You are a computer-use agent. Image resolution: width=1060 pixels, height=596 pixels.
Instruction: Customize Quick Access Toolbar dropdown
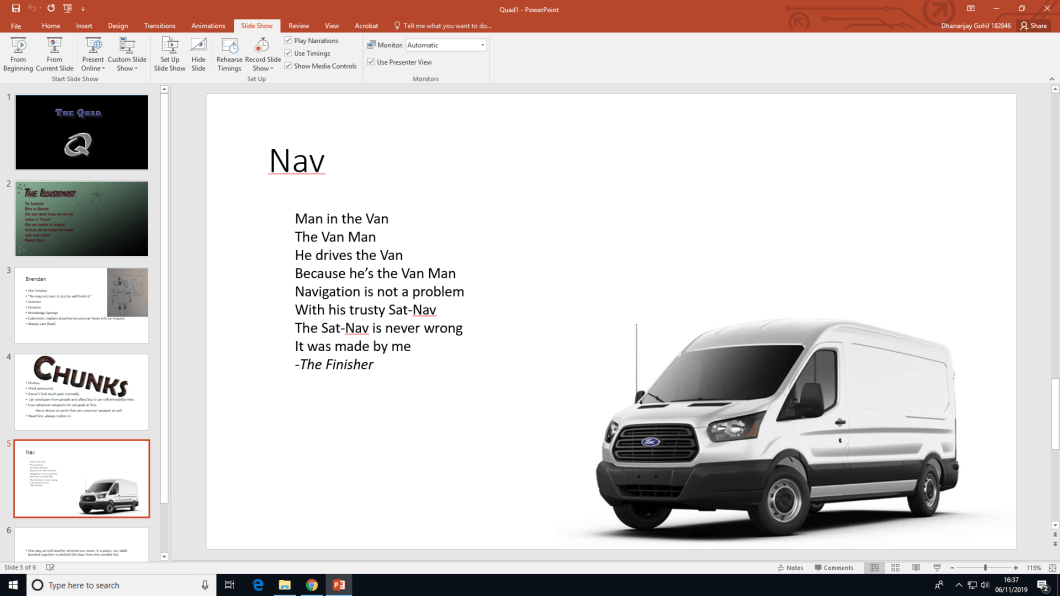83,9
